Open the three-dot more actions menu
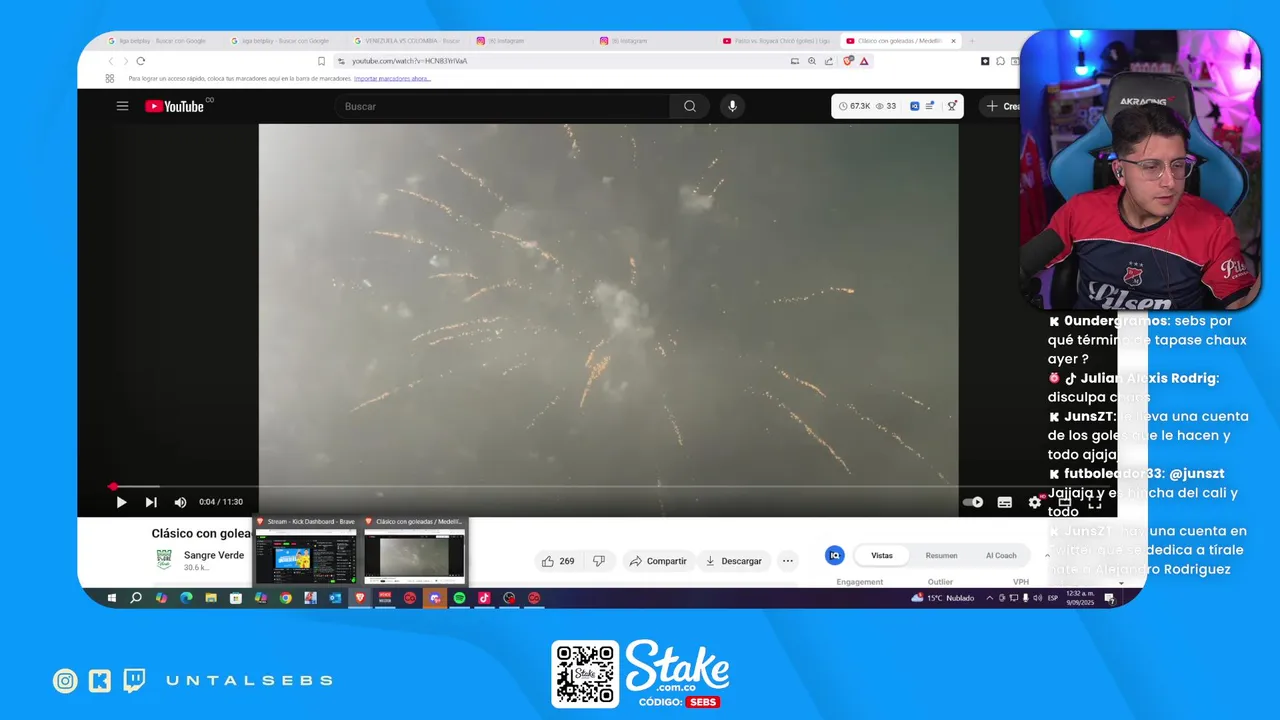 click(788, 561)
